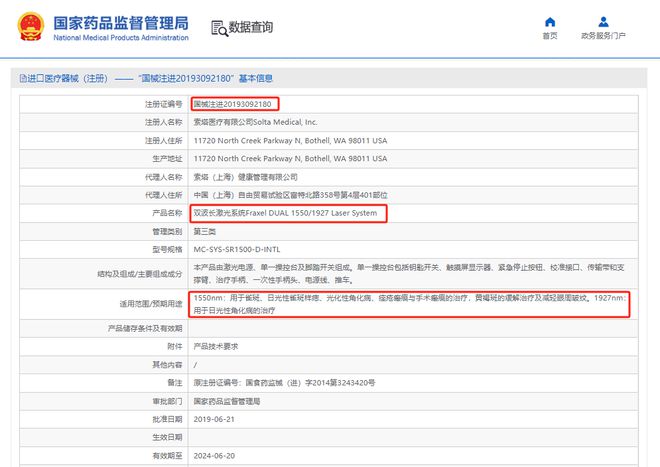Image resolution: width=660 pixels, height=467 pixels.
Task: Click the 政务服务门户 text link
Action: tap(603, 36)
